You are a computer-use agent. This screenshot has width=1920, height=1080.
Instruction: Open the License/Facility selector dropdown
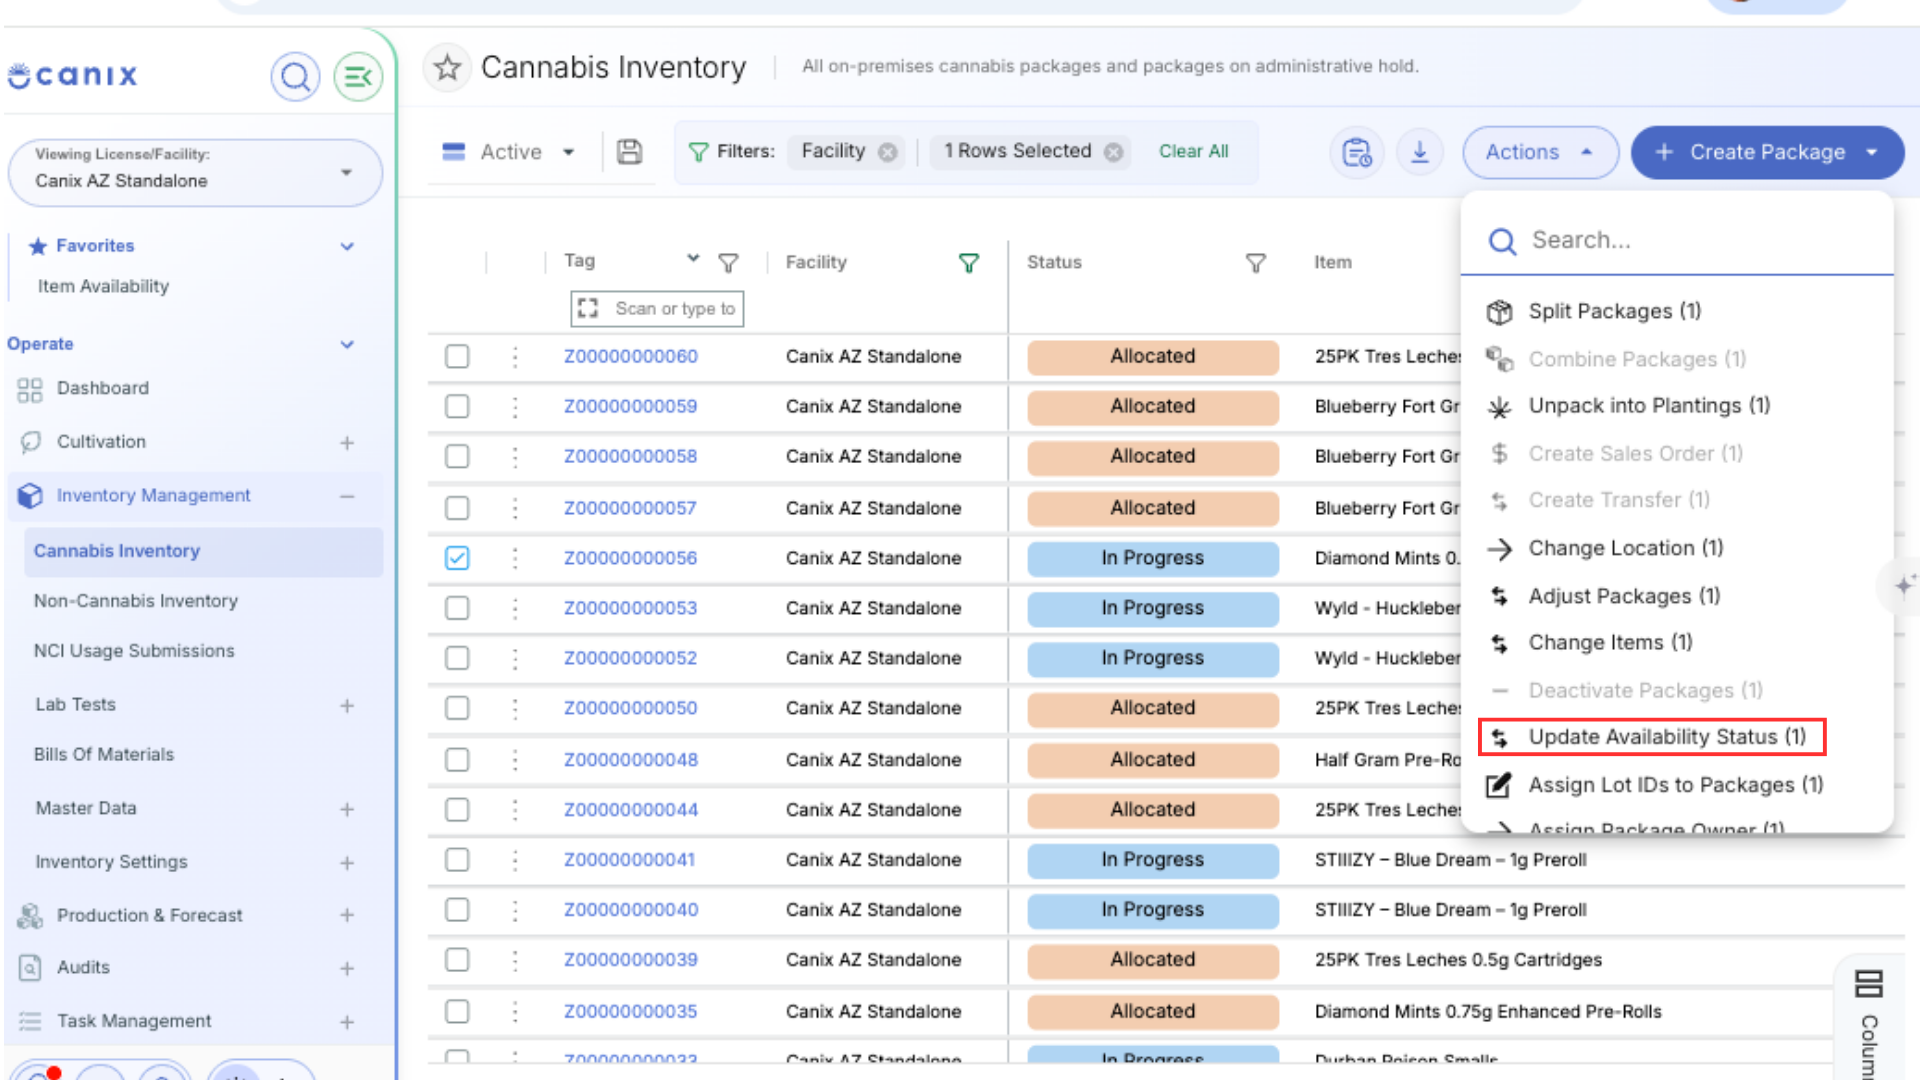(x=195, y=172)
